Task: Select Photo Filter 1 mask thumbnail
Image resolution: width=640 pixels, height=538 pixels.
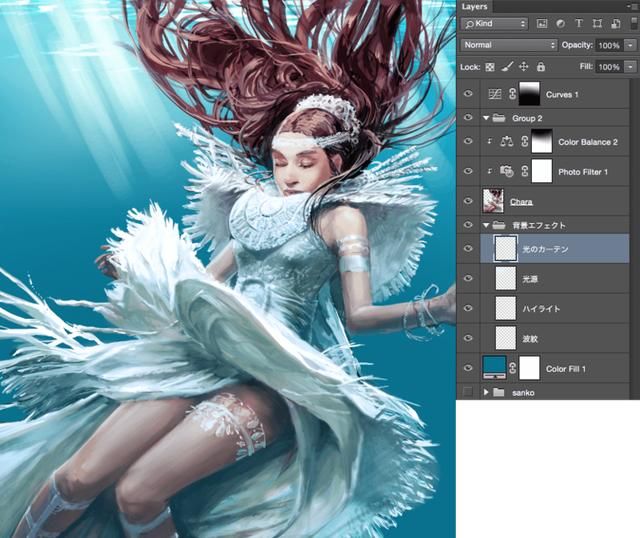Action: point(542,171)
